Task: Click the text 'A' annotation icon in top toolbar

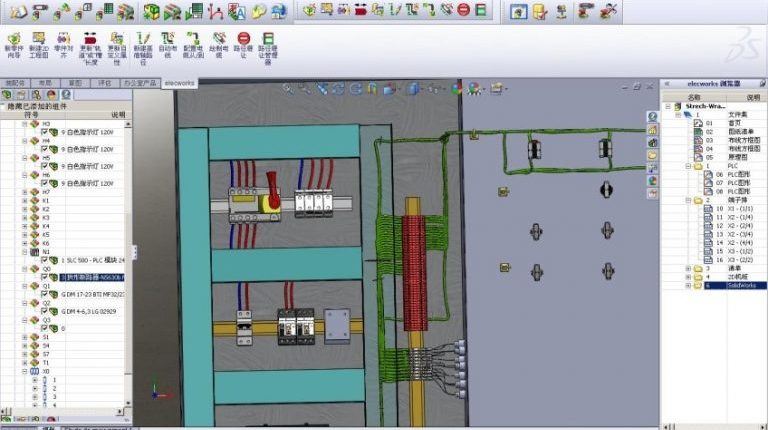Action: point(237,11)
